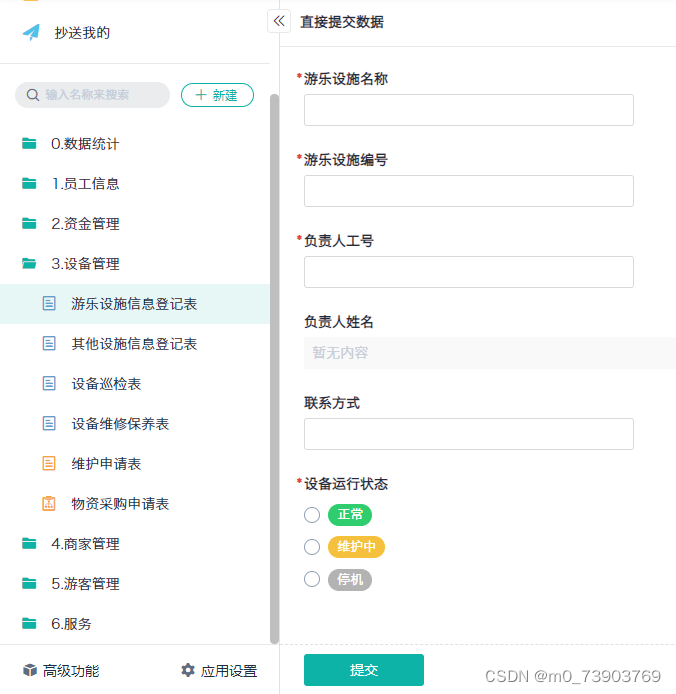This screenshot has height=694, width=676.
Task: Click the orange 物资采购申请表 workflow icon
Action: tap(49, 503)
